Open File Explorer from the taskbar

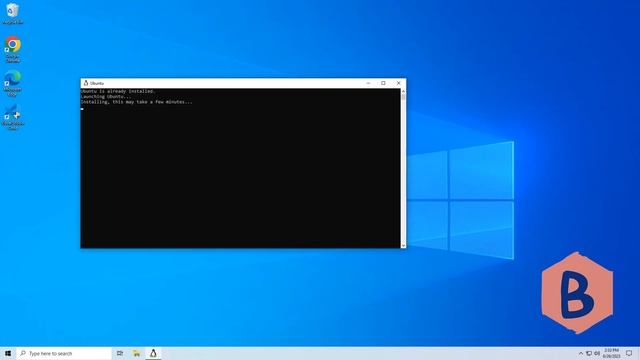point(136,353)
